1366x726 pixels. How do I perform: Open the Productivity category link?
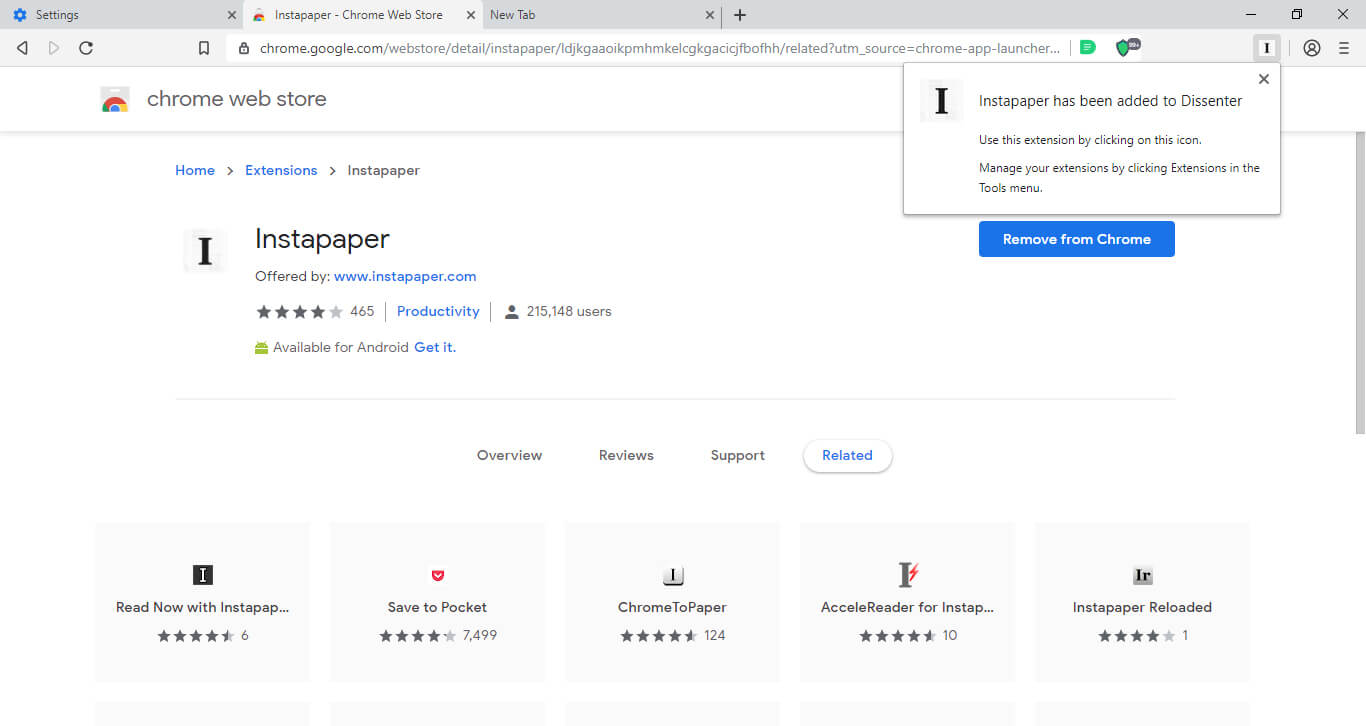point(438,312)
